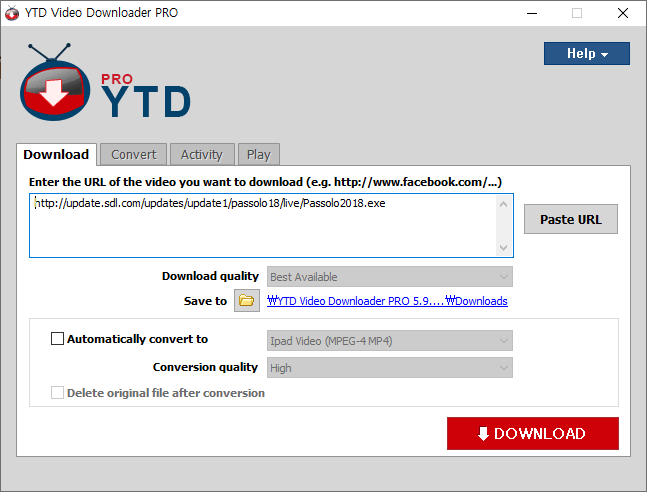Viewport: 647px width, 492px height.
Task: Expand the Ipad Video format dropdown
Action: [x=390, y=341]
